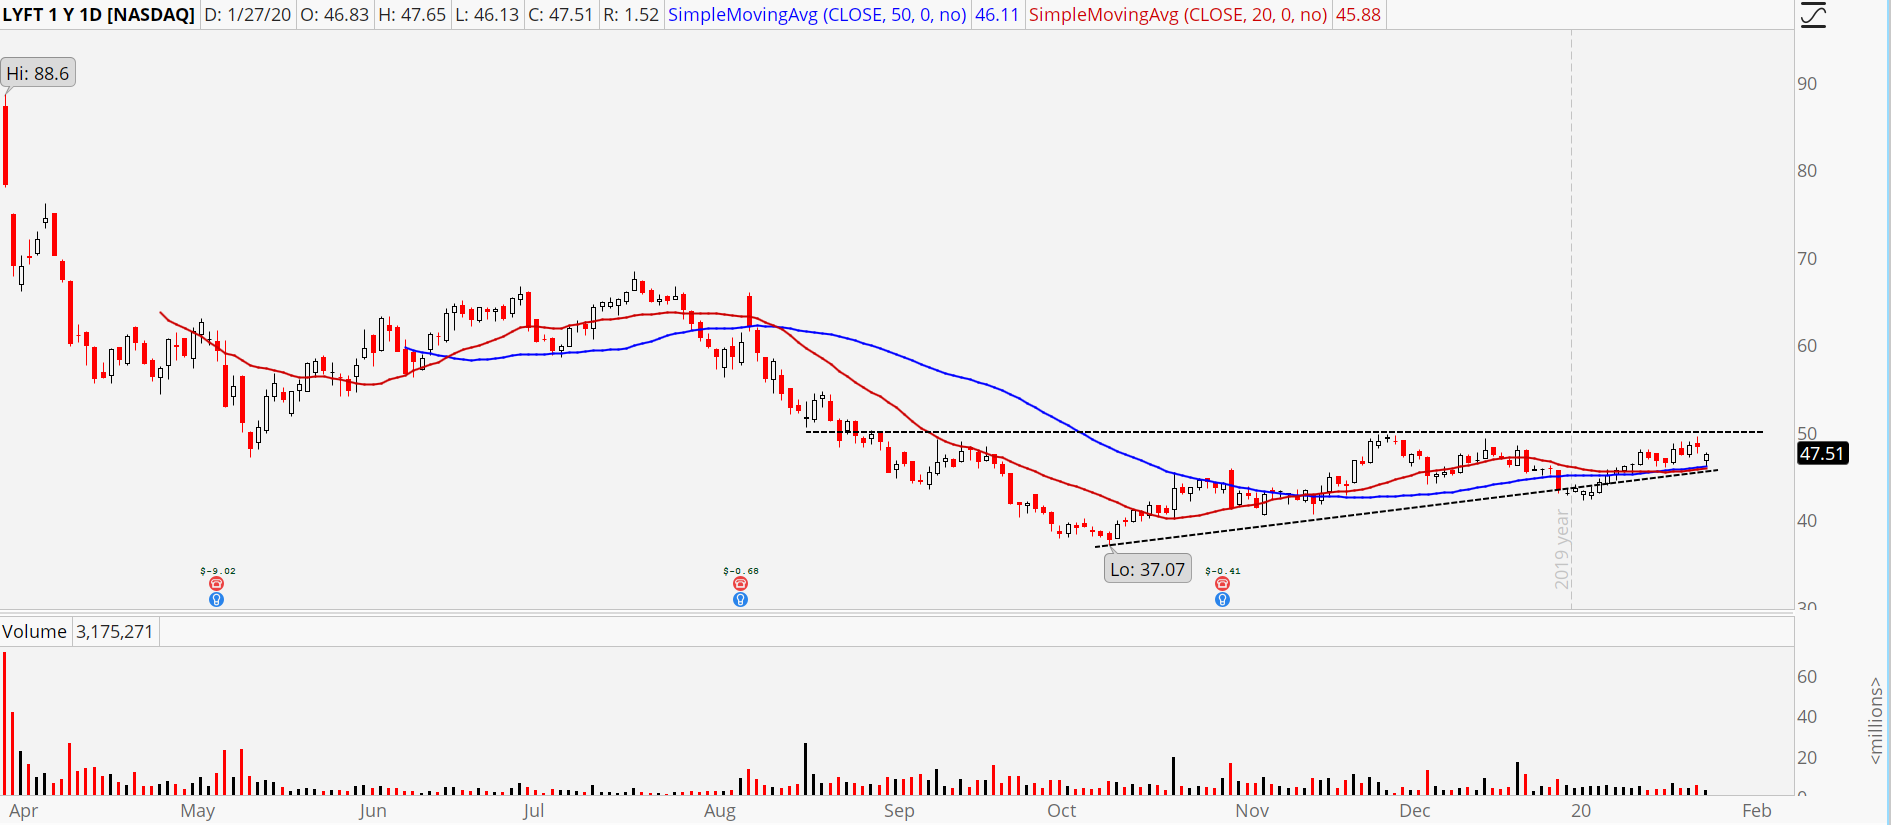Click the blue lightbulb icon below $-0.68

coord(740,600)
